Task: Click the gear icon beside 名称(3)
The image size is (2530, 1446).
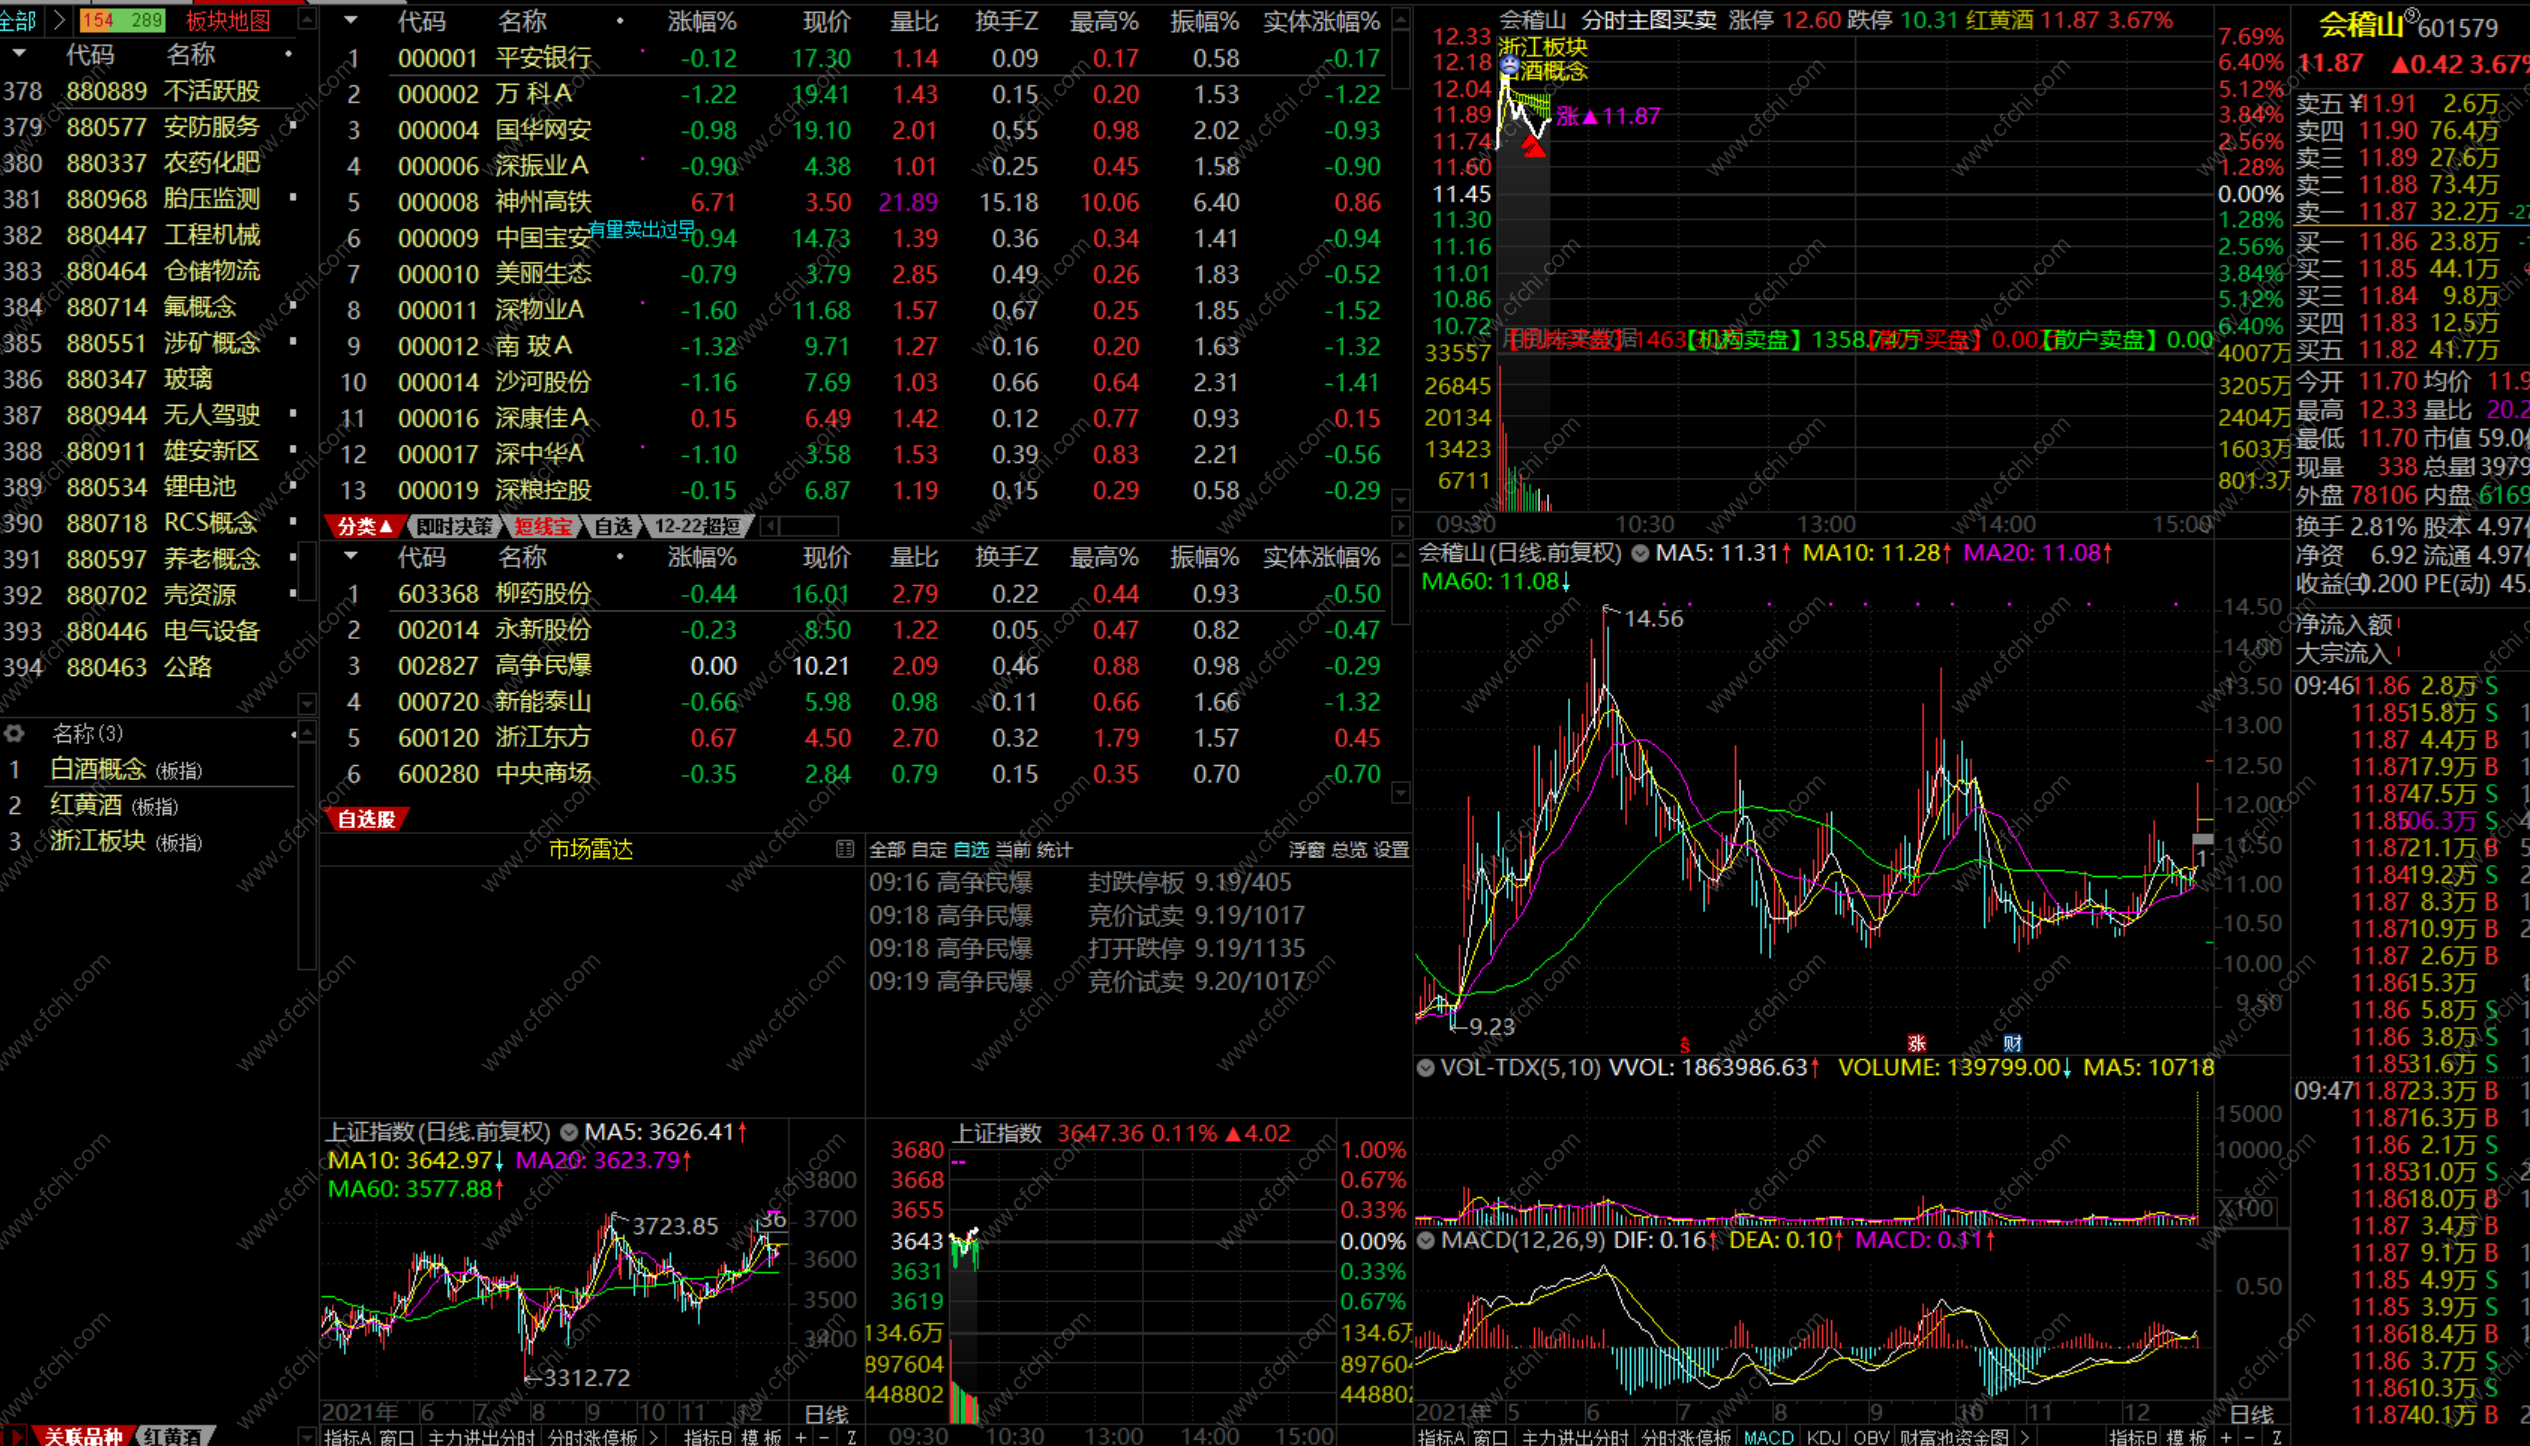Action: pos(14,734)
